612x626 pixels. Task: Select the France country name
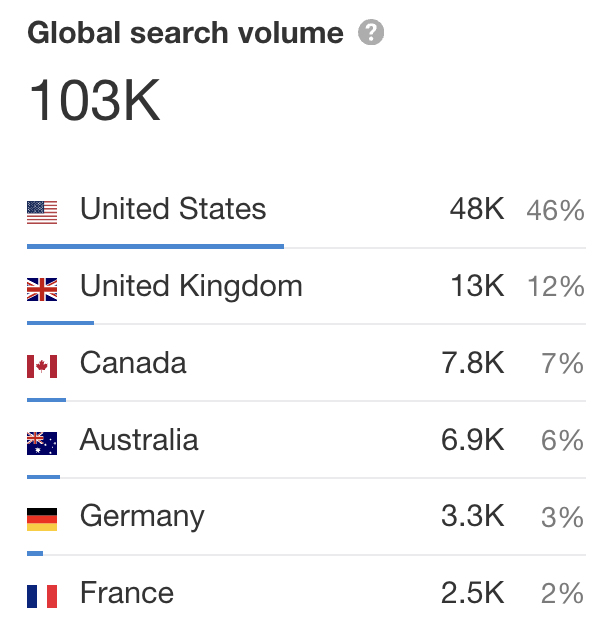(x=127, y=592)
